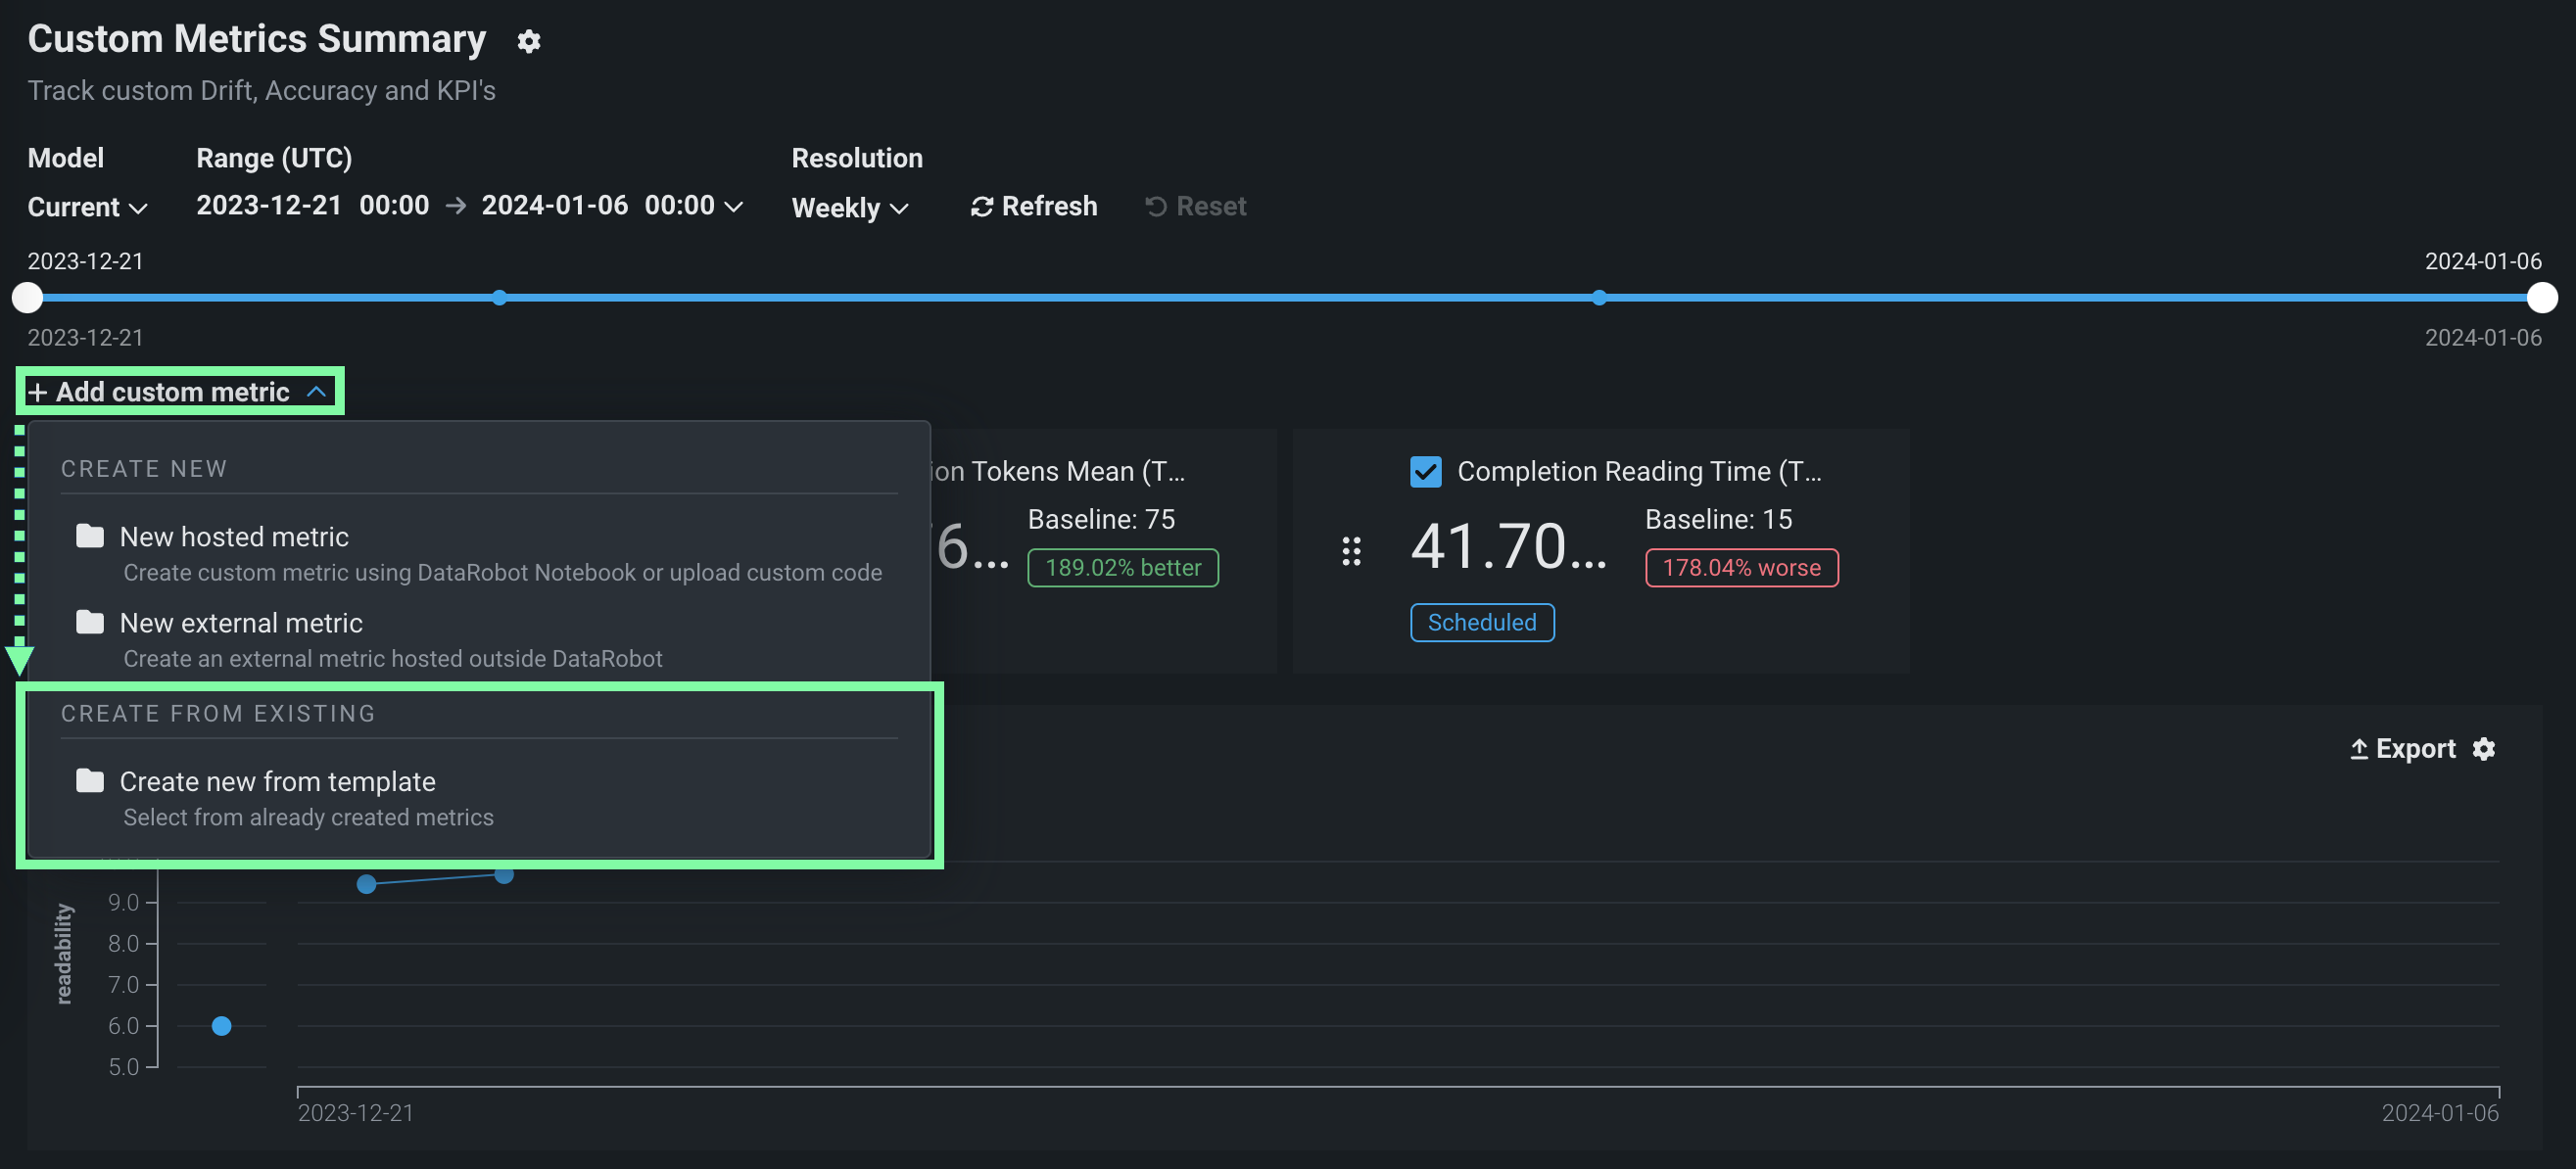Choose Create new from template

click(277, 782)
